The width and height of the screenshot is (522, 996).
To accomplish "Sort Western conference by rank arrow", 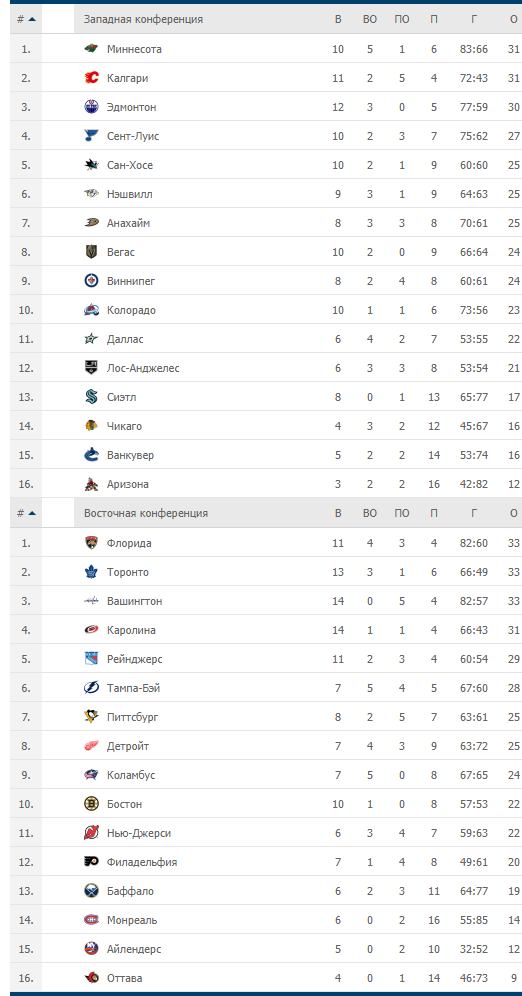I will tap(32, 19).
